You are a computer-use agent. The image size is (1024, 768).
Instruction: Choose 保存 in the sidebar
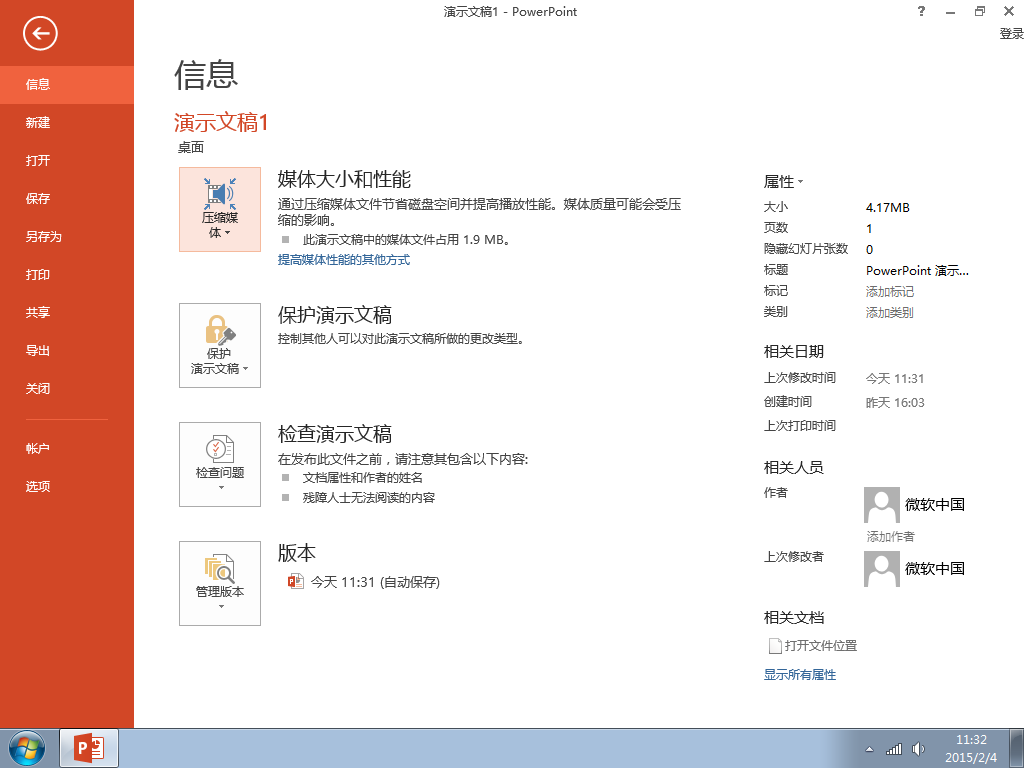pos(67,198)
